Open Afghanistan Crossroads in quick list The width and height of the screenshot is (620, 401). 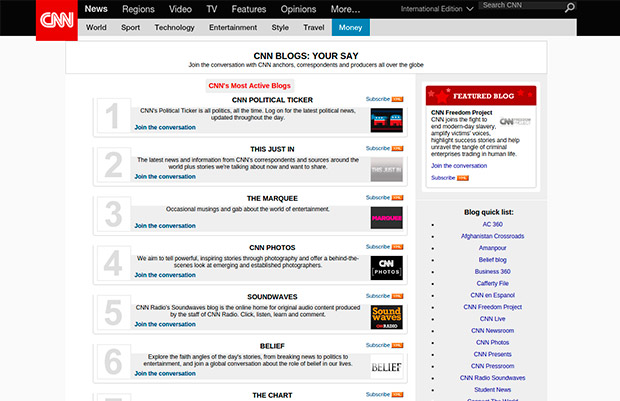[x=492, y=236]
